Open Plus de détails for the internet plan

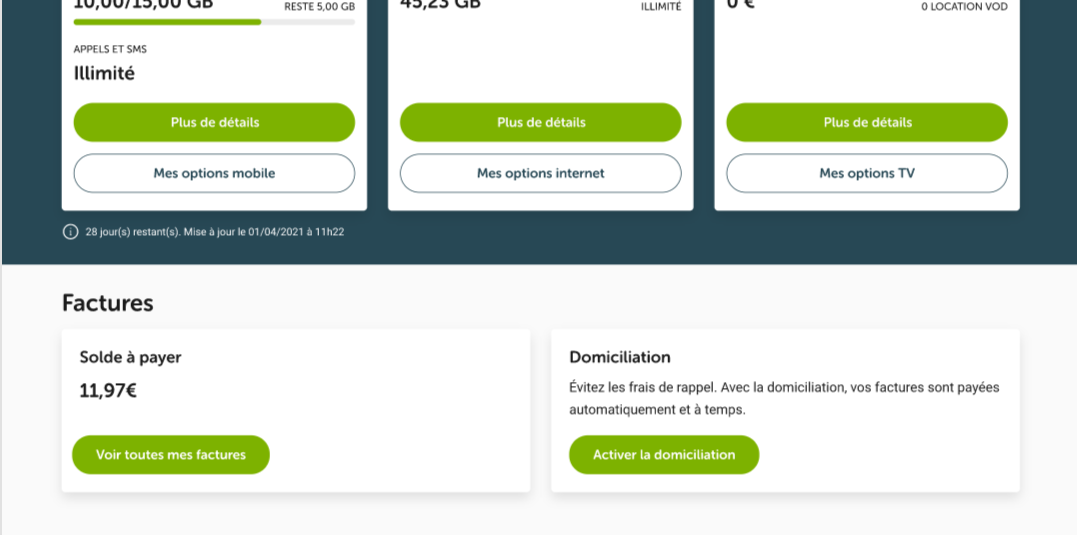[541, 122]
